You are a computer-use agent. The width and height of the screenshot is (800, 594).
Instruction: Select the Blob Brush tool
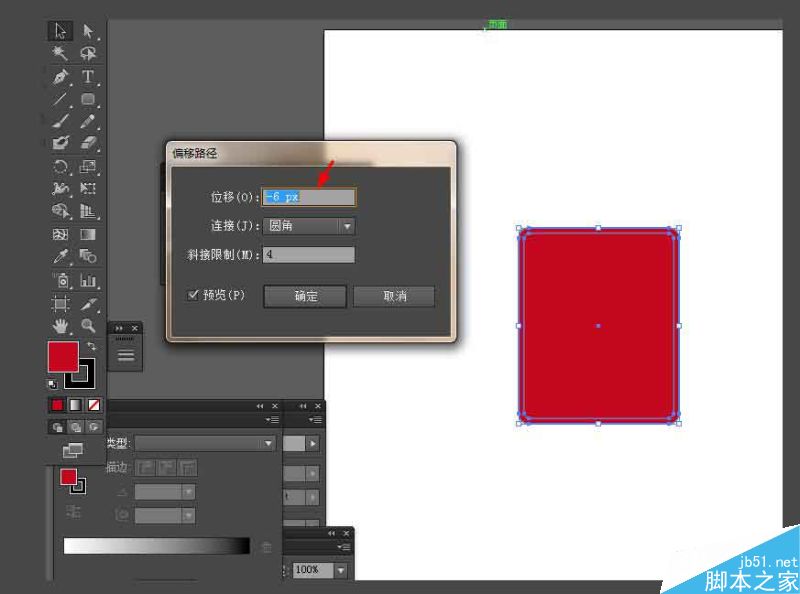click(x=60, y=142)
